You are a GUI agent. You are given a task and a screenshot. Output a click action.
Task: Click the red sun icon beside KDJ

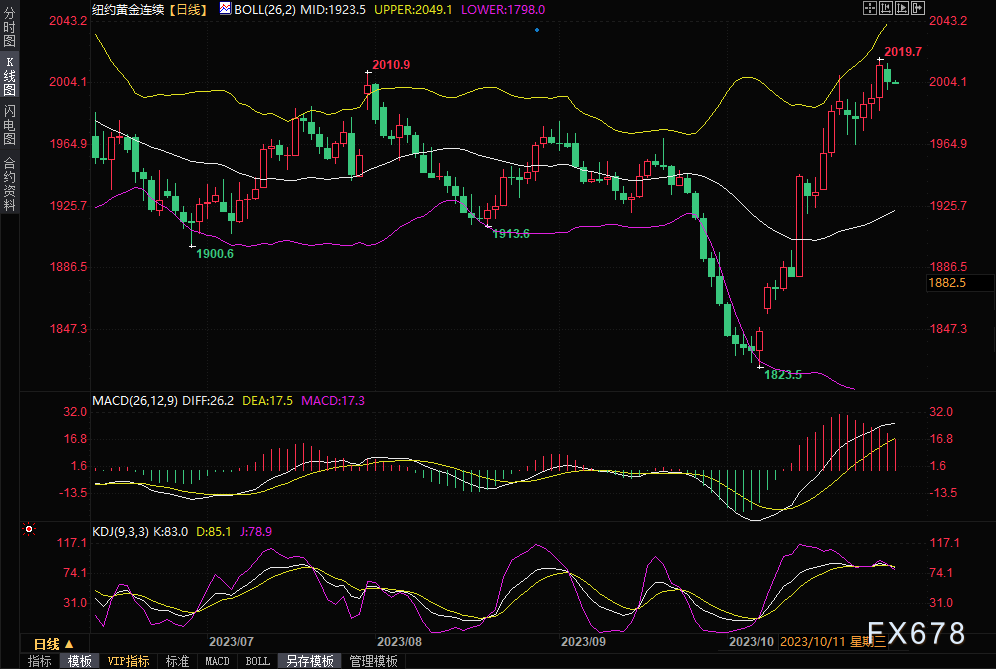(30, 528)
